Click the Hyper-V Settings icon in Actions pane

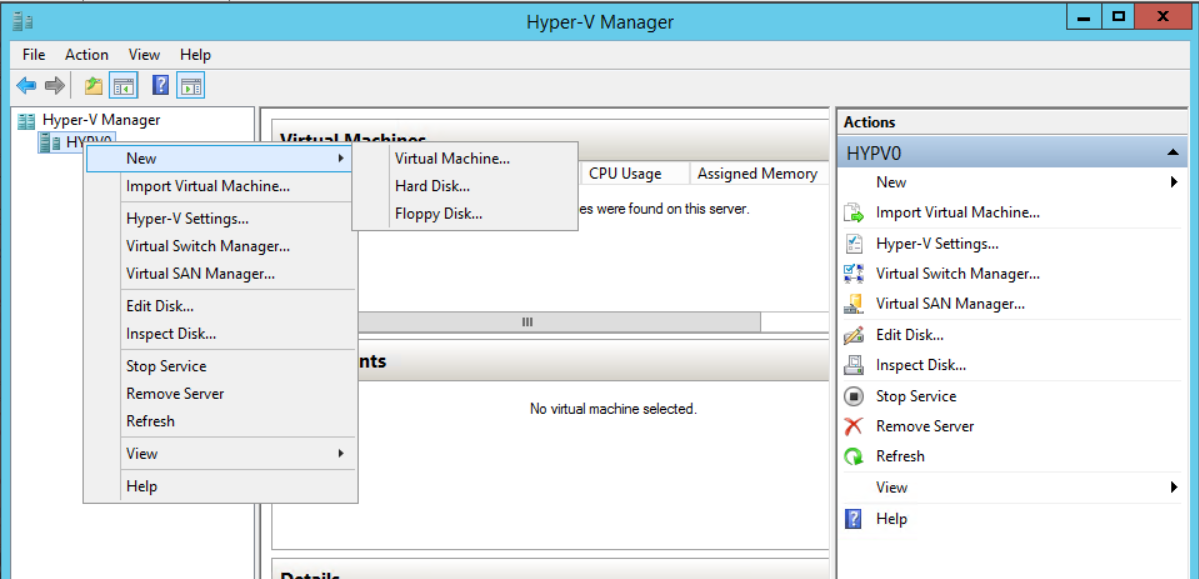point(853,244)
